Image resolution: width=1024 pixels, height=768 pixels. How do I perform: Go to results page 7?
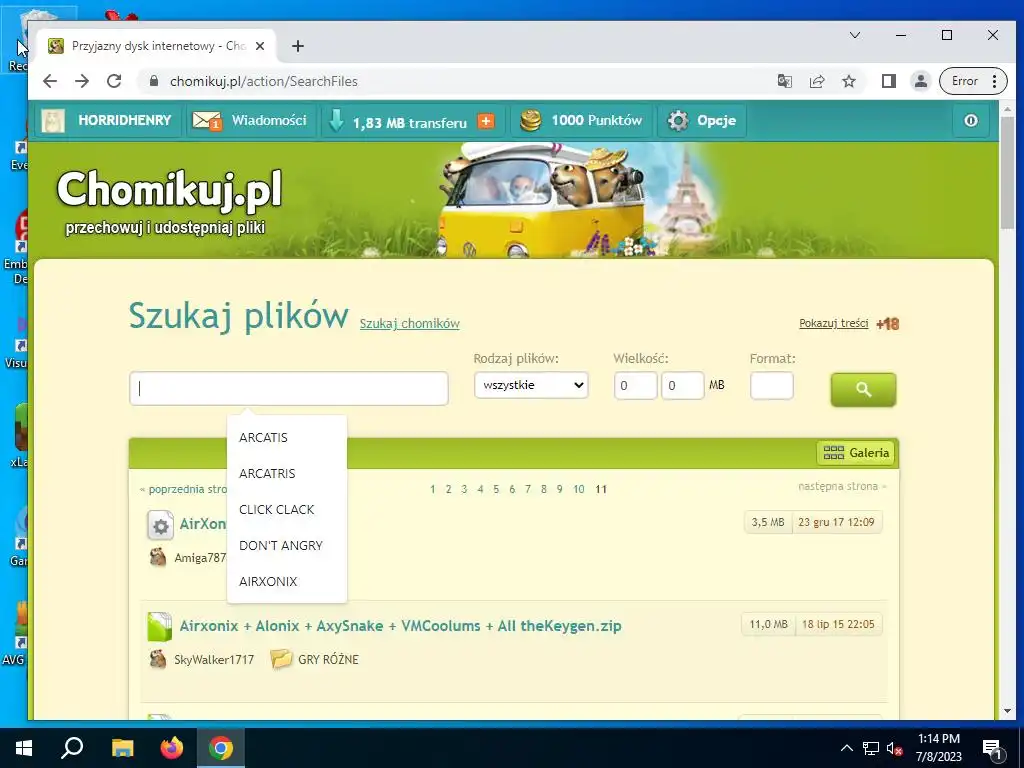(528, 489)
